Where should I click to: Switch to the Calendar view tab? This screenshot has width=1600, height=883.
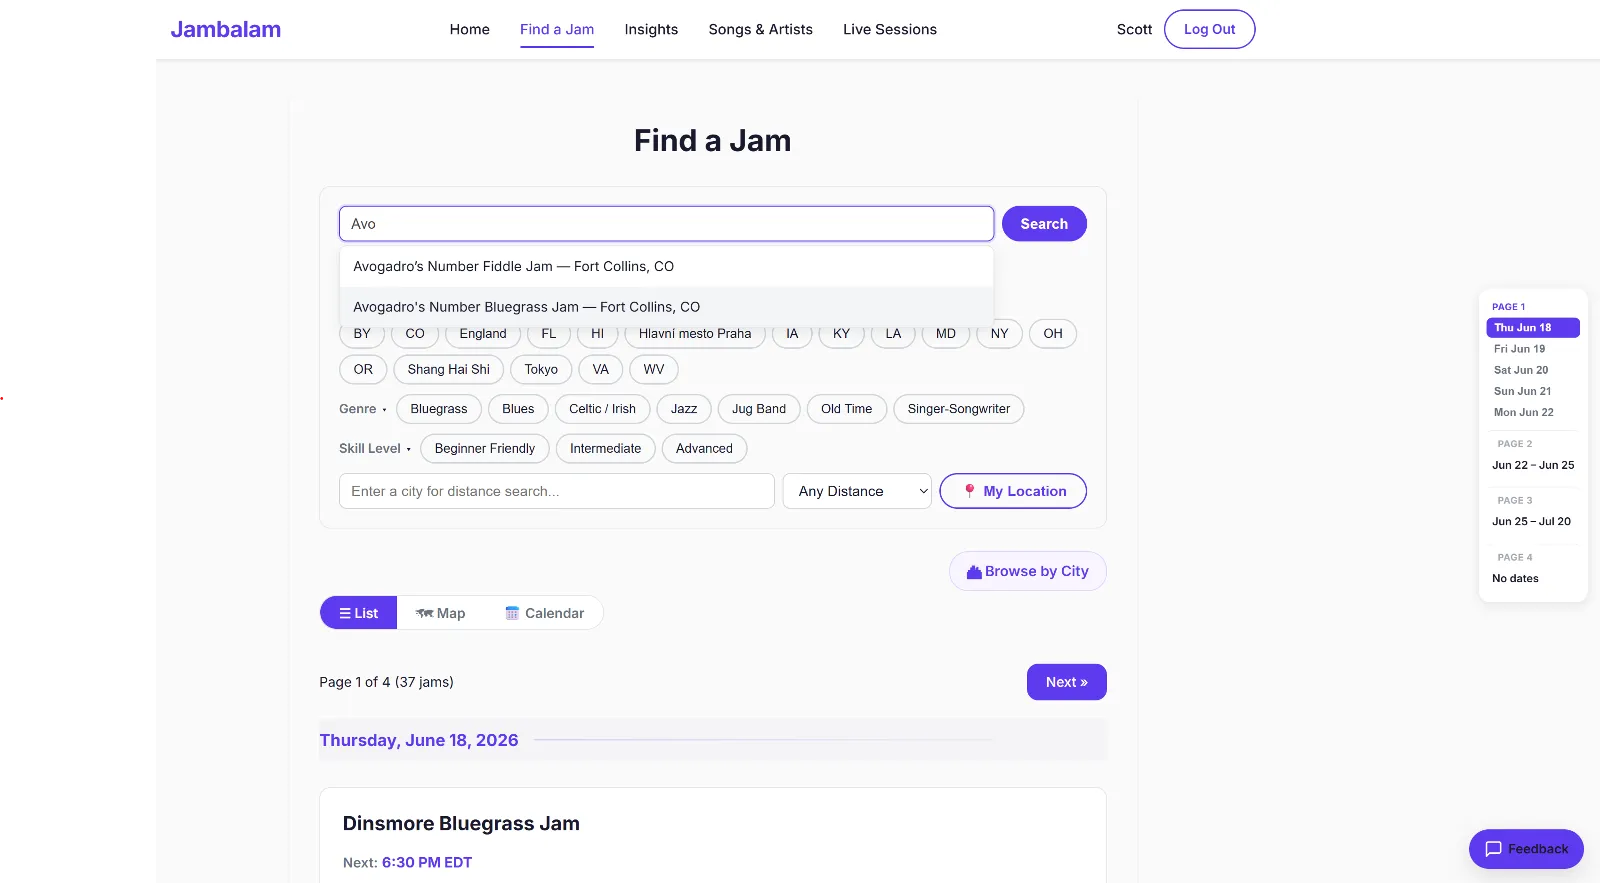click(544, 613)
